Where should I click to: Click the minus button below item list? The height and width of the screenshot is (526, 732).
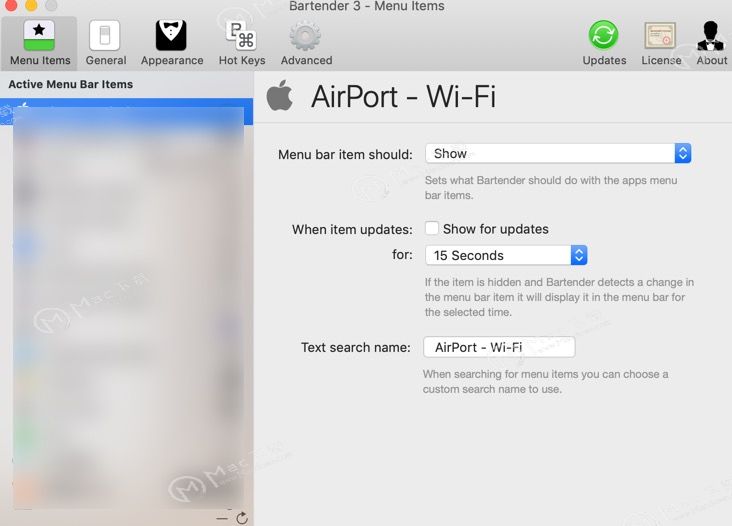click(222, 518)
